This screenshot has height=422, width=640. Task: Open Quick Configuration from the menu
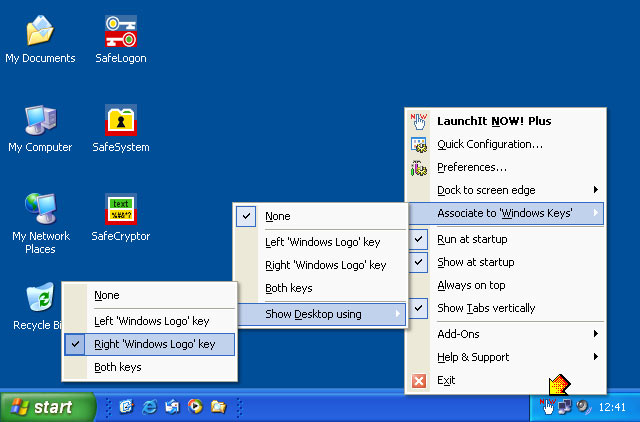(505, 144)
